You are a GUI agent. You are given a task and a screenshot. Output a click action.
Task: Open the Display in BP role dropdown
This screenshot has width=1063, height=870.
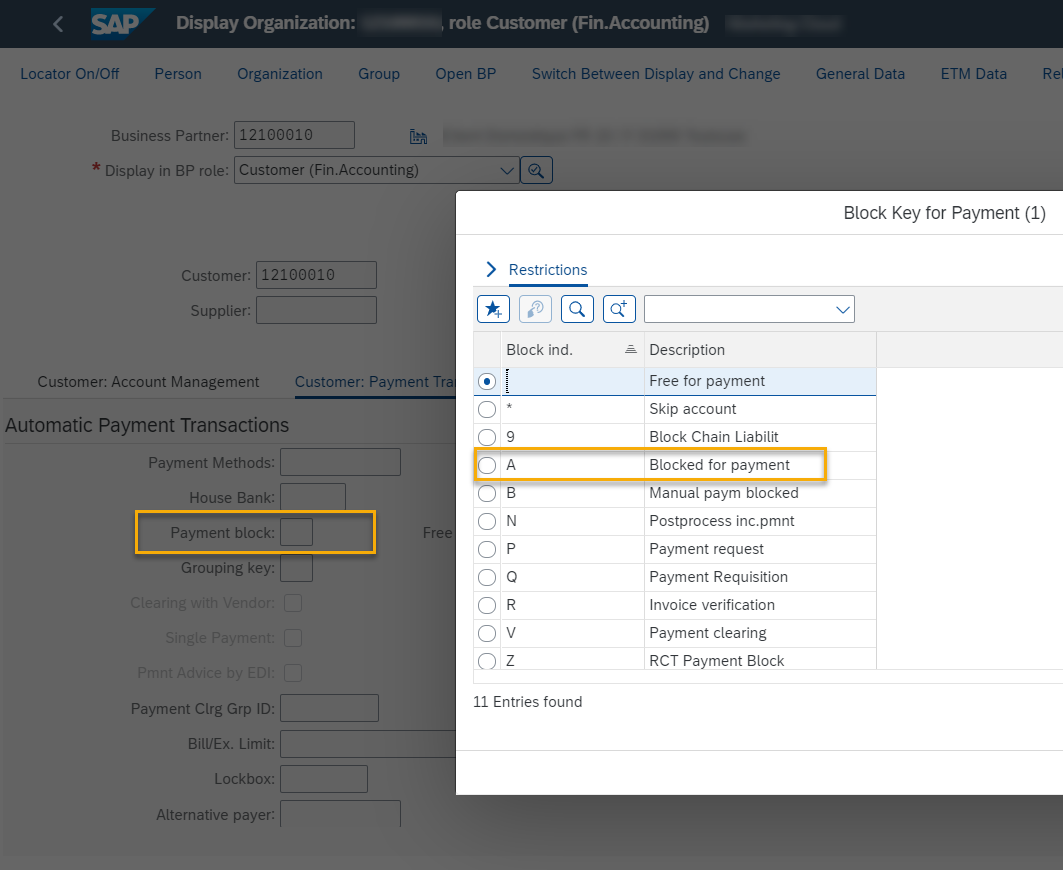(x=506, y=170)
